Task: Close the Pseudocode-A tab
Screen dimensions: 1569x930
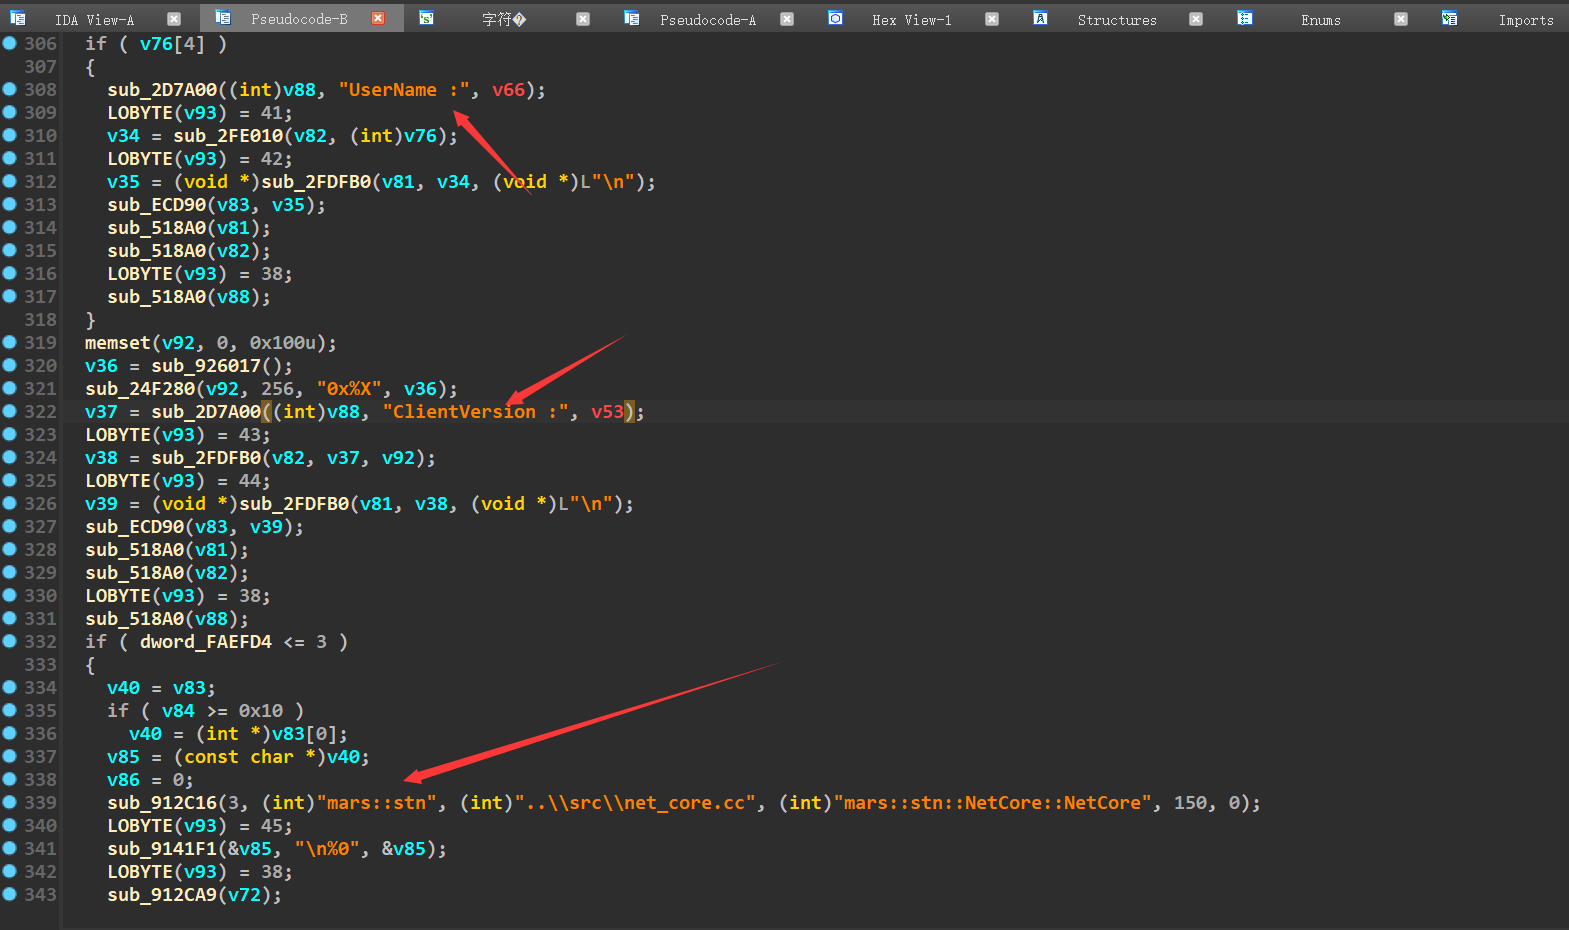Action: coord(787,19)
